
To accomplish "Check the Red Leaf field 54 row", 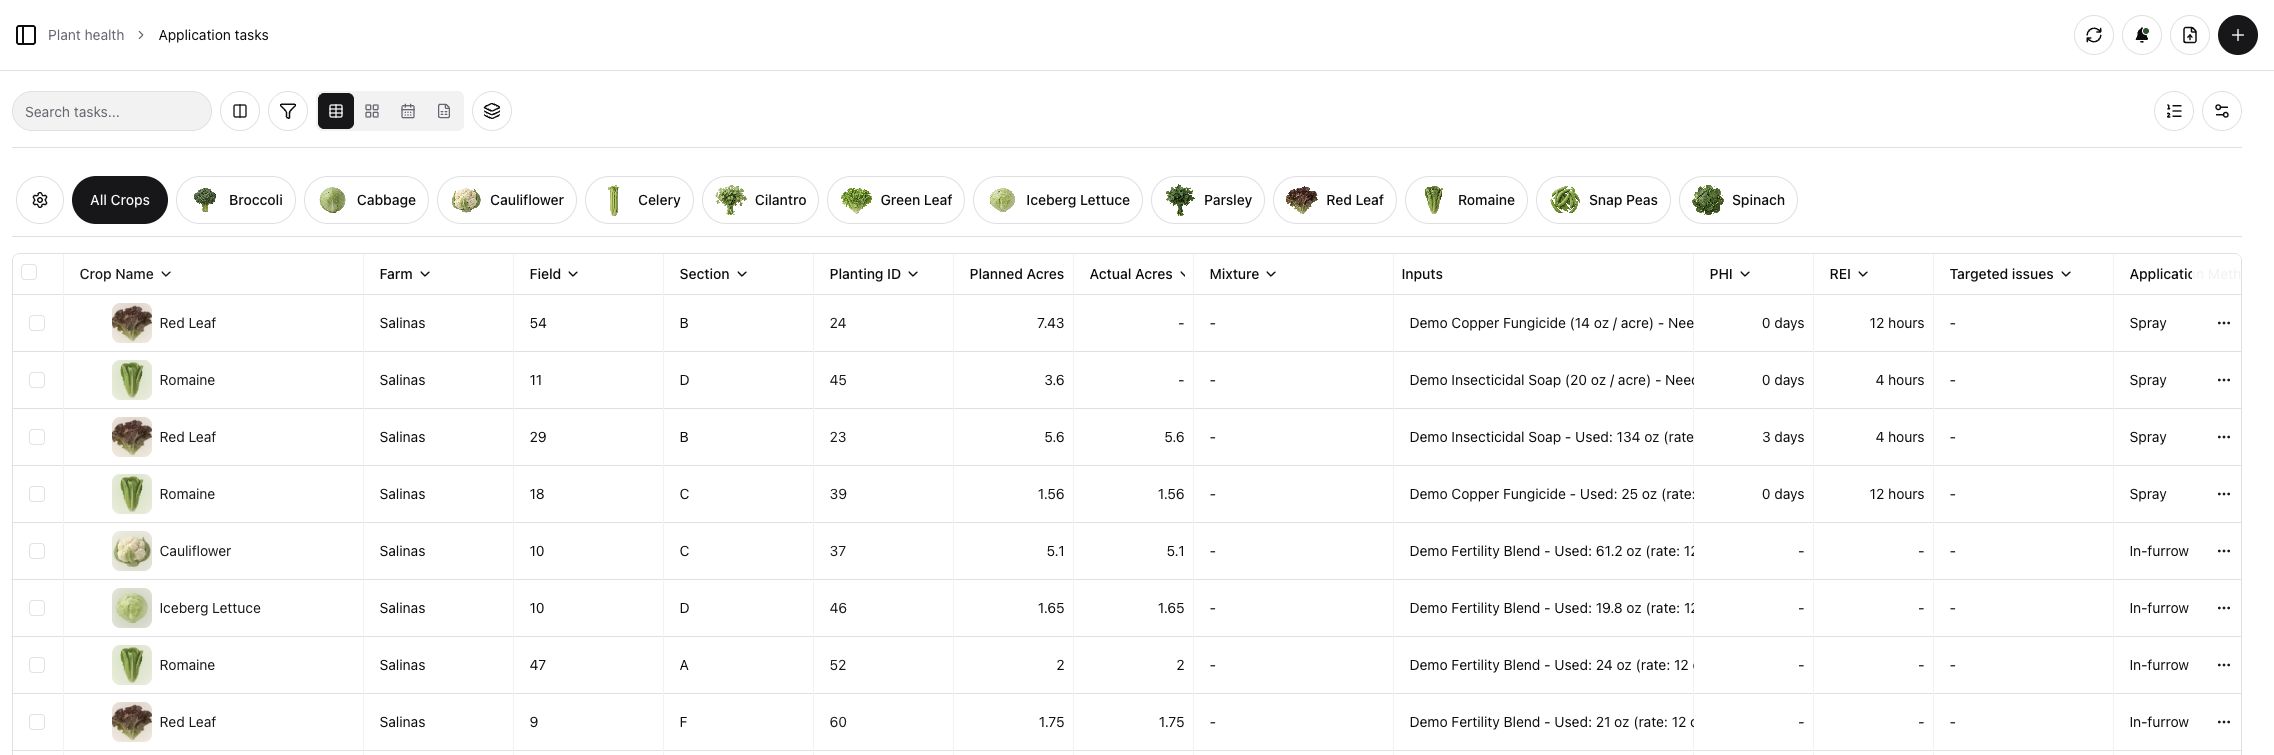I will 37,323.
